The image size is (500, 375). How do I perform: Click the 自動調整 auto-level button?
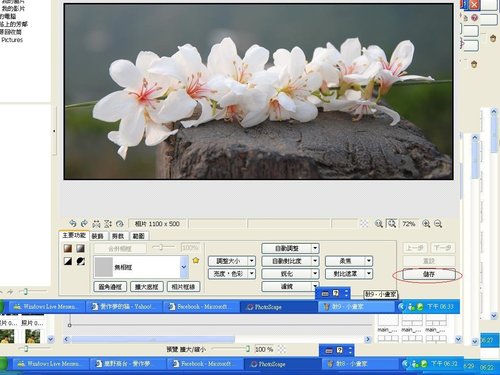287,248
